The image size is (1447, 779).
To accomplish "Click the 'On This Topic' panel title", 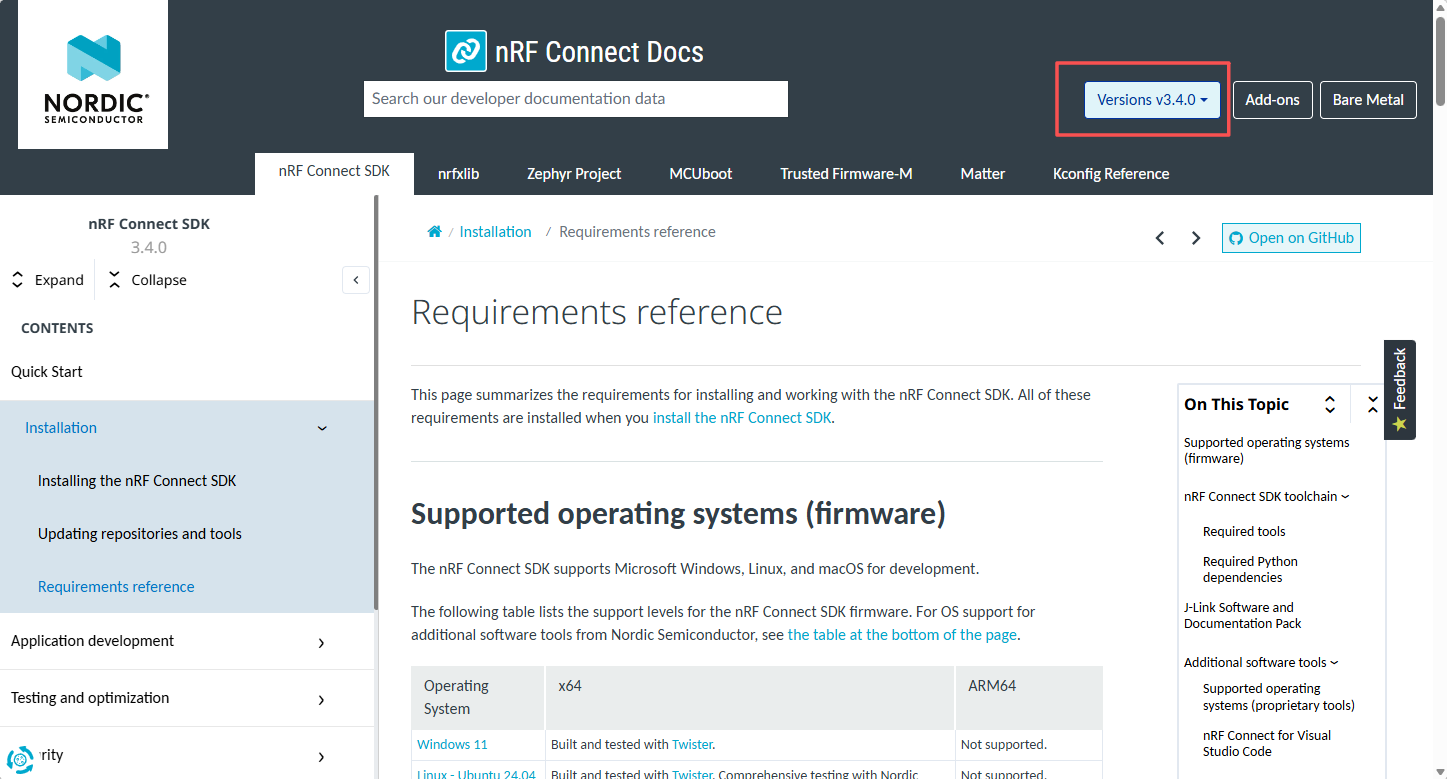I will (x=1236, y=404).
